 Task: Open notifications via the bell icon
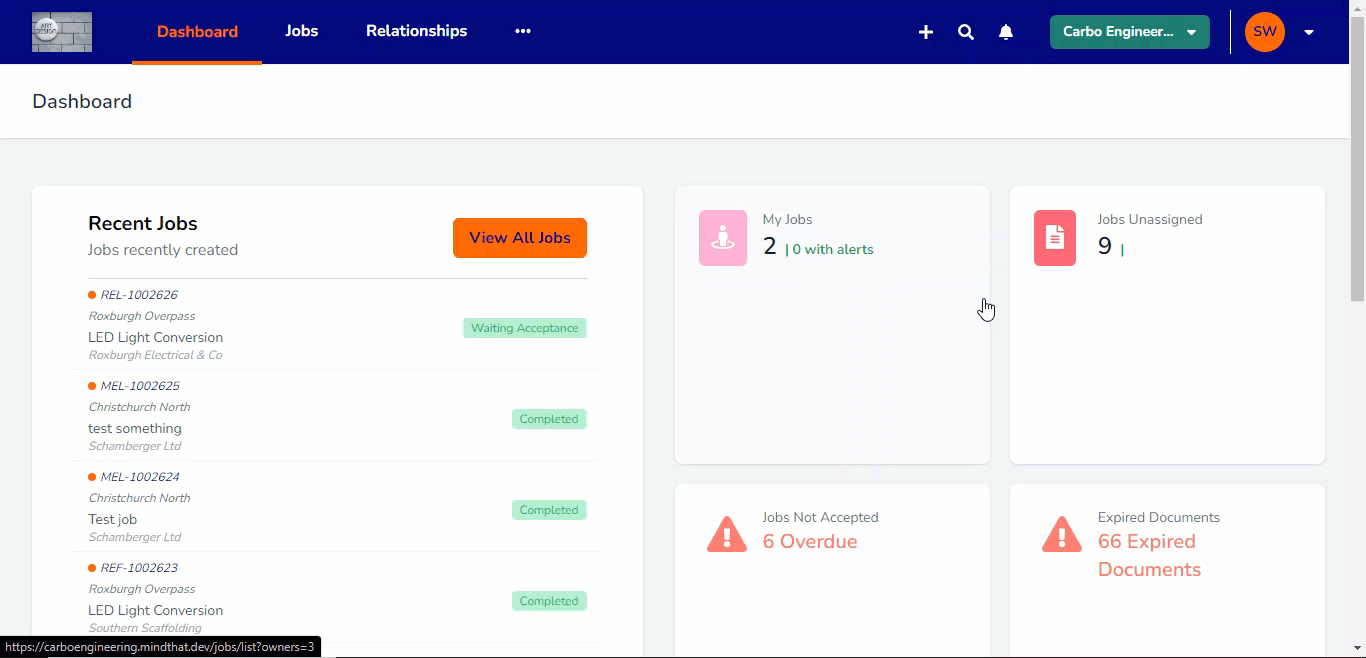click(x=1006, y=32)
